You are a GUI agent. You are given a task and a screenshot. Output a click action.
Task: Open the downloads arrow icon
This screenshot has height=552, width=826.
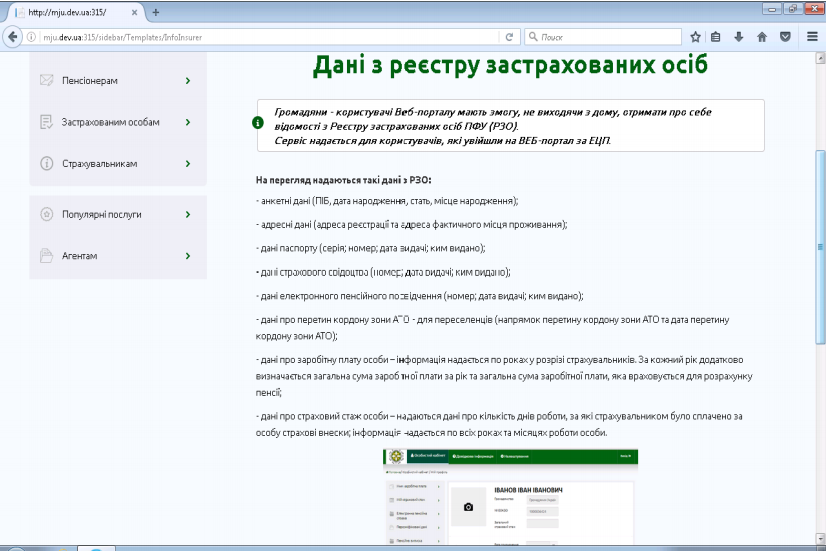(739, 37)
